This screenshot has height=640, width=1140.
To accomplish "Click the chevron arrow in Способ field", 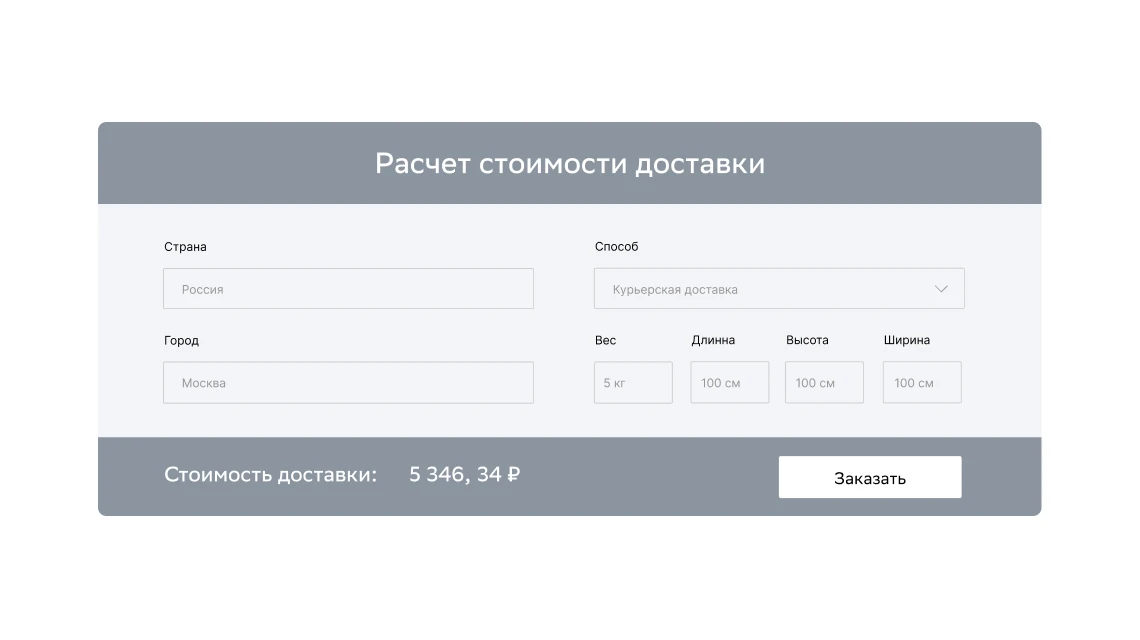I will (x=941, y=289).
